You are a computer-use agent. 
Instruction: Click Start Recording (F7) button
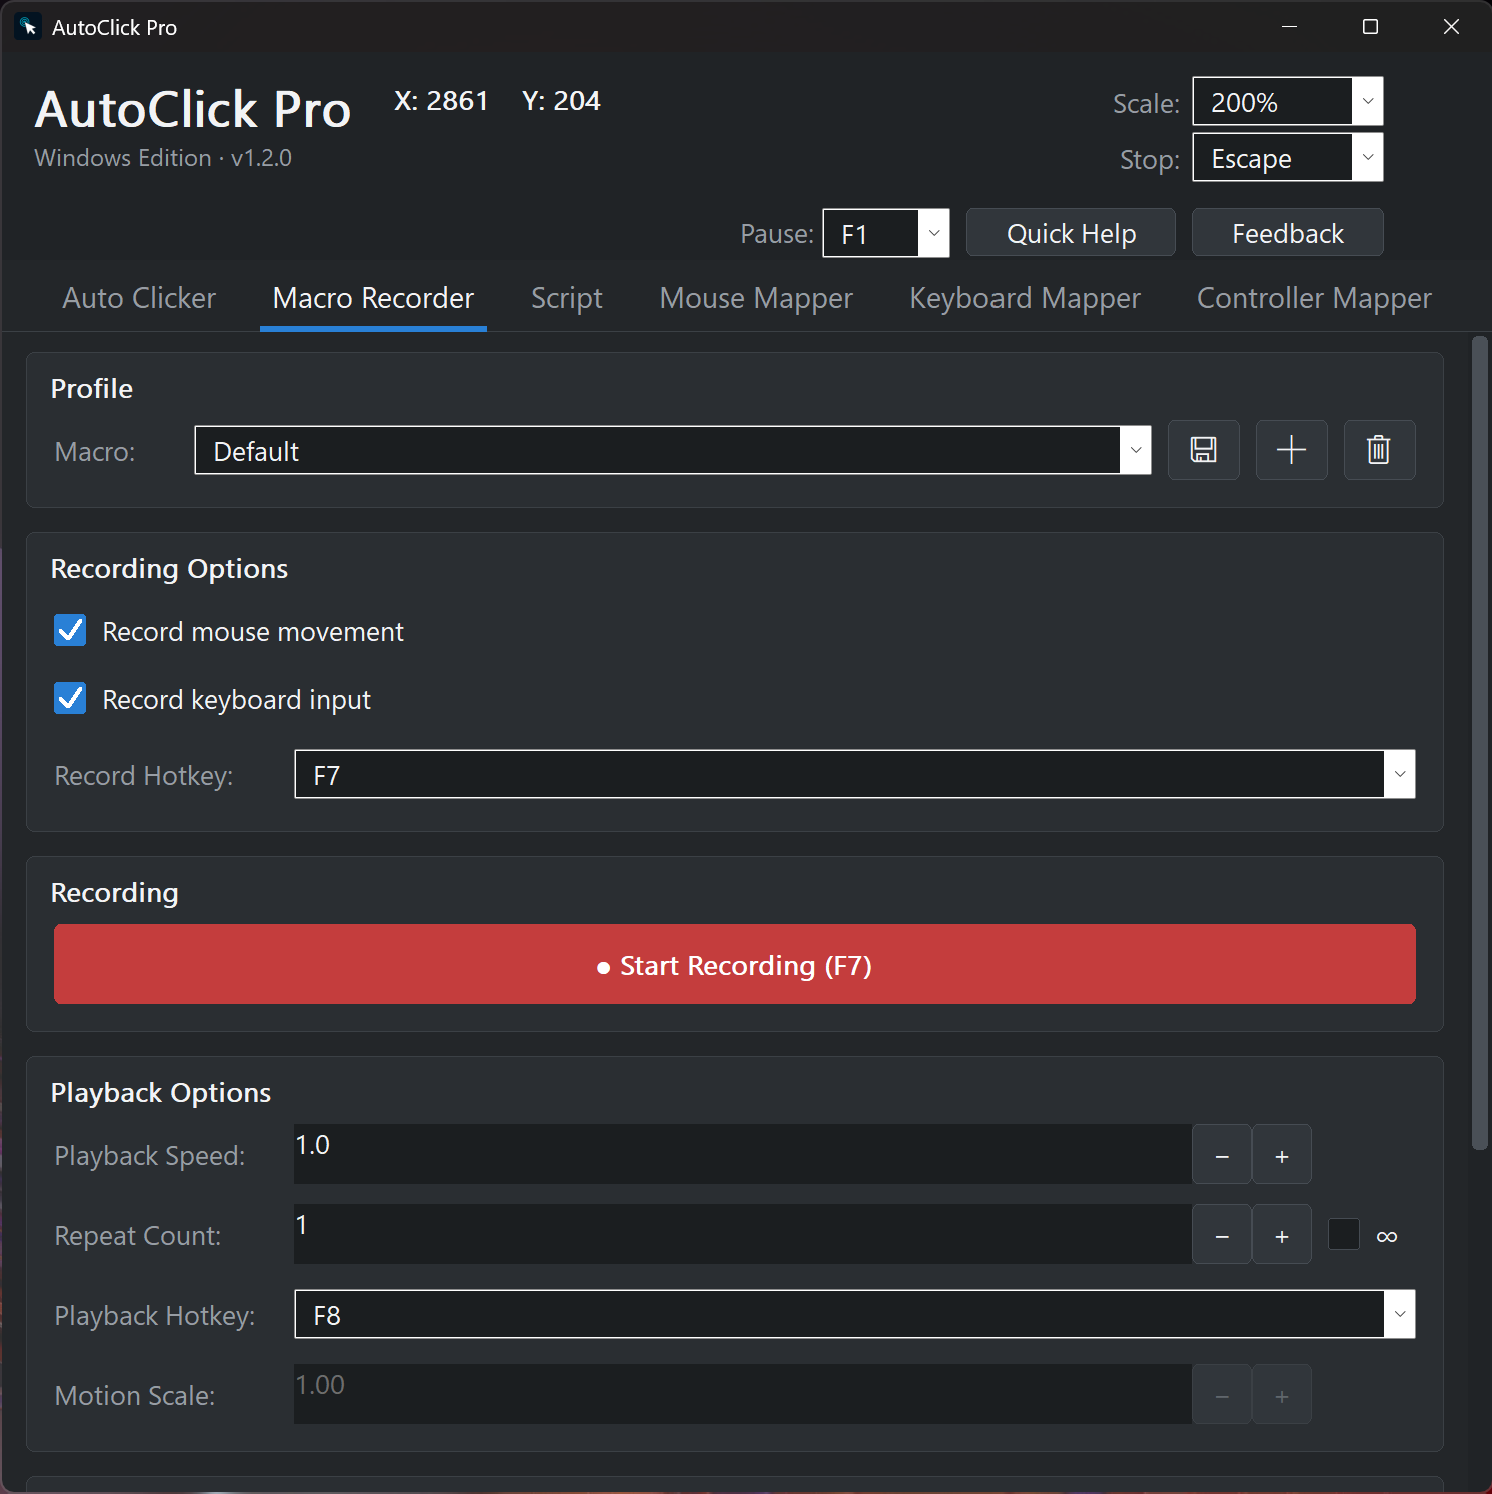click(x=734, y=964)
